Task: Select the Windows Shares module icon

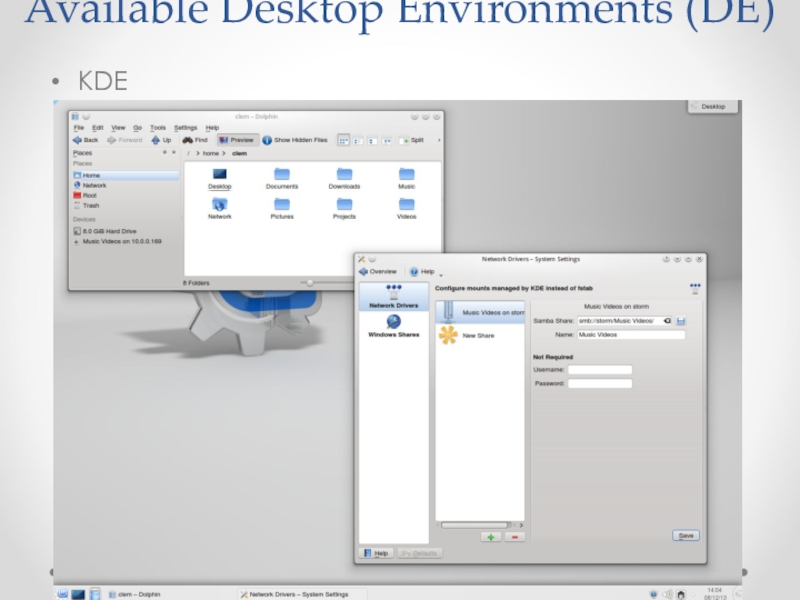Action: coord(393,322)
